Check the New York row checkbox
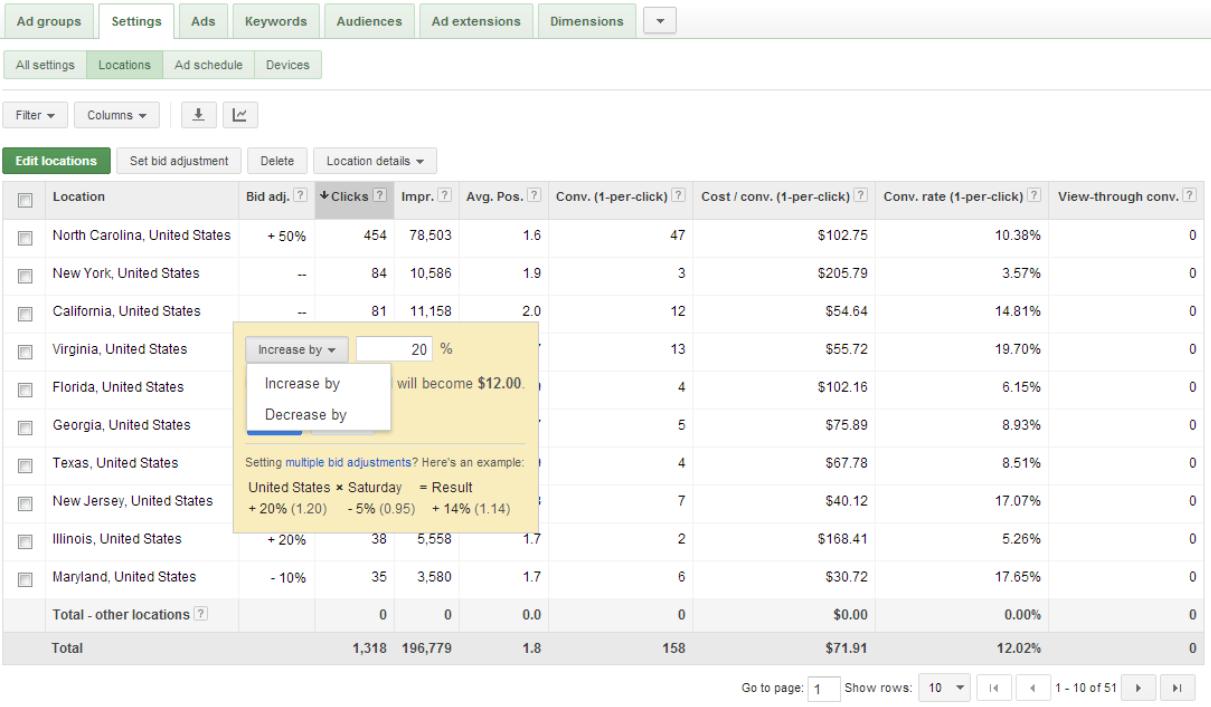The width and height of the screenshot is (1211, 707). tap(23, 274)
